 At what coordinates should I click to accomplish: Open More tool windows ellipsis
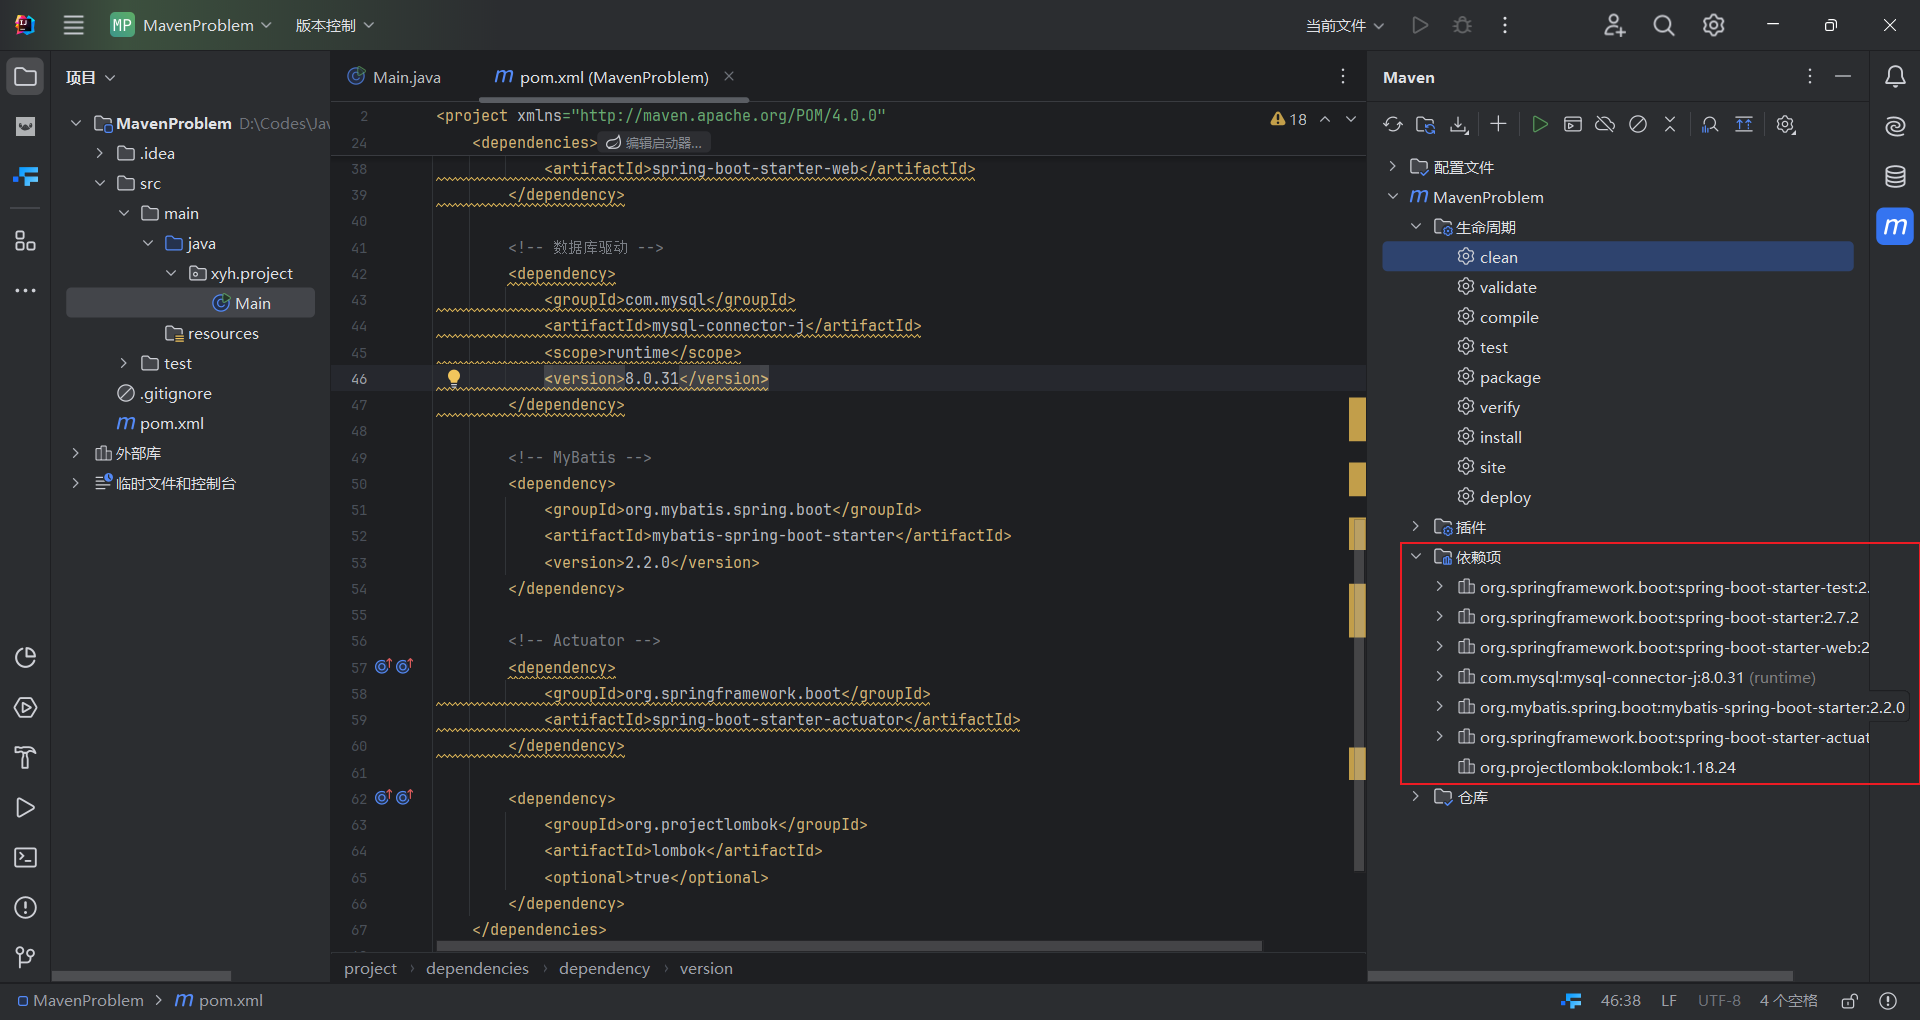pyautogui.click(x=26, y=291)
